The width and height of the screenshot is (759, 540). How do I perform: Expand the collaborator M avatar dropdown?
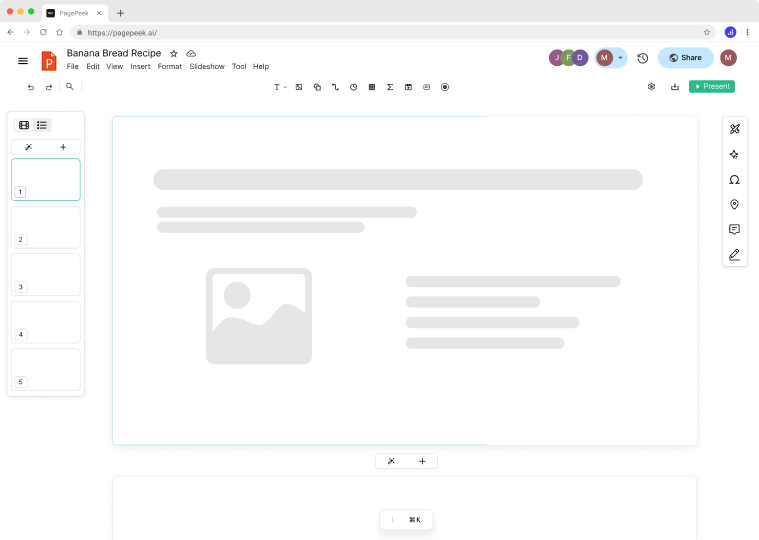pos(620,58)
